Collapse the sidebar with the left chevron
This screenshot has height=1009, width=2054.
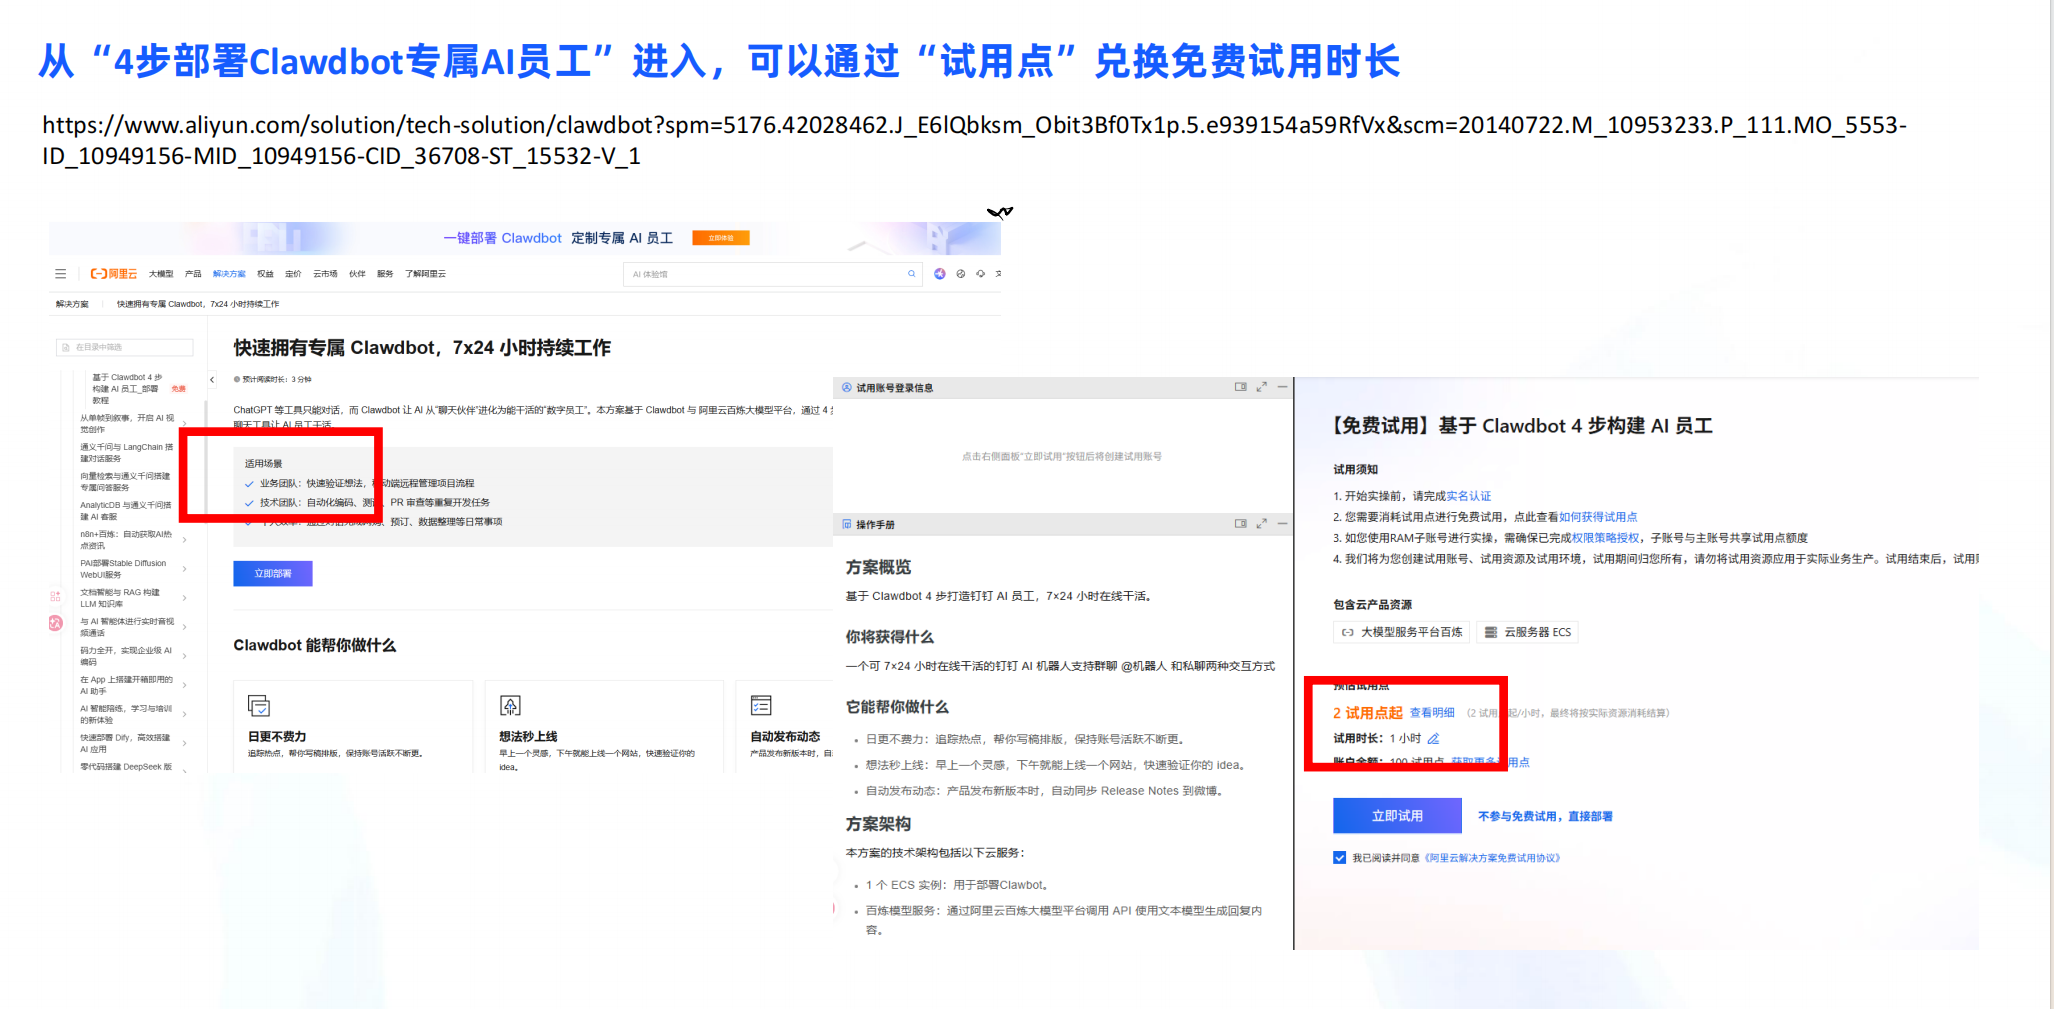(212, 380)
